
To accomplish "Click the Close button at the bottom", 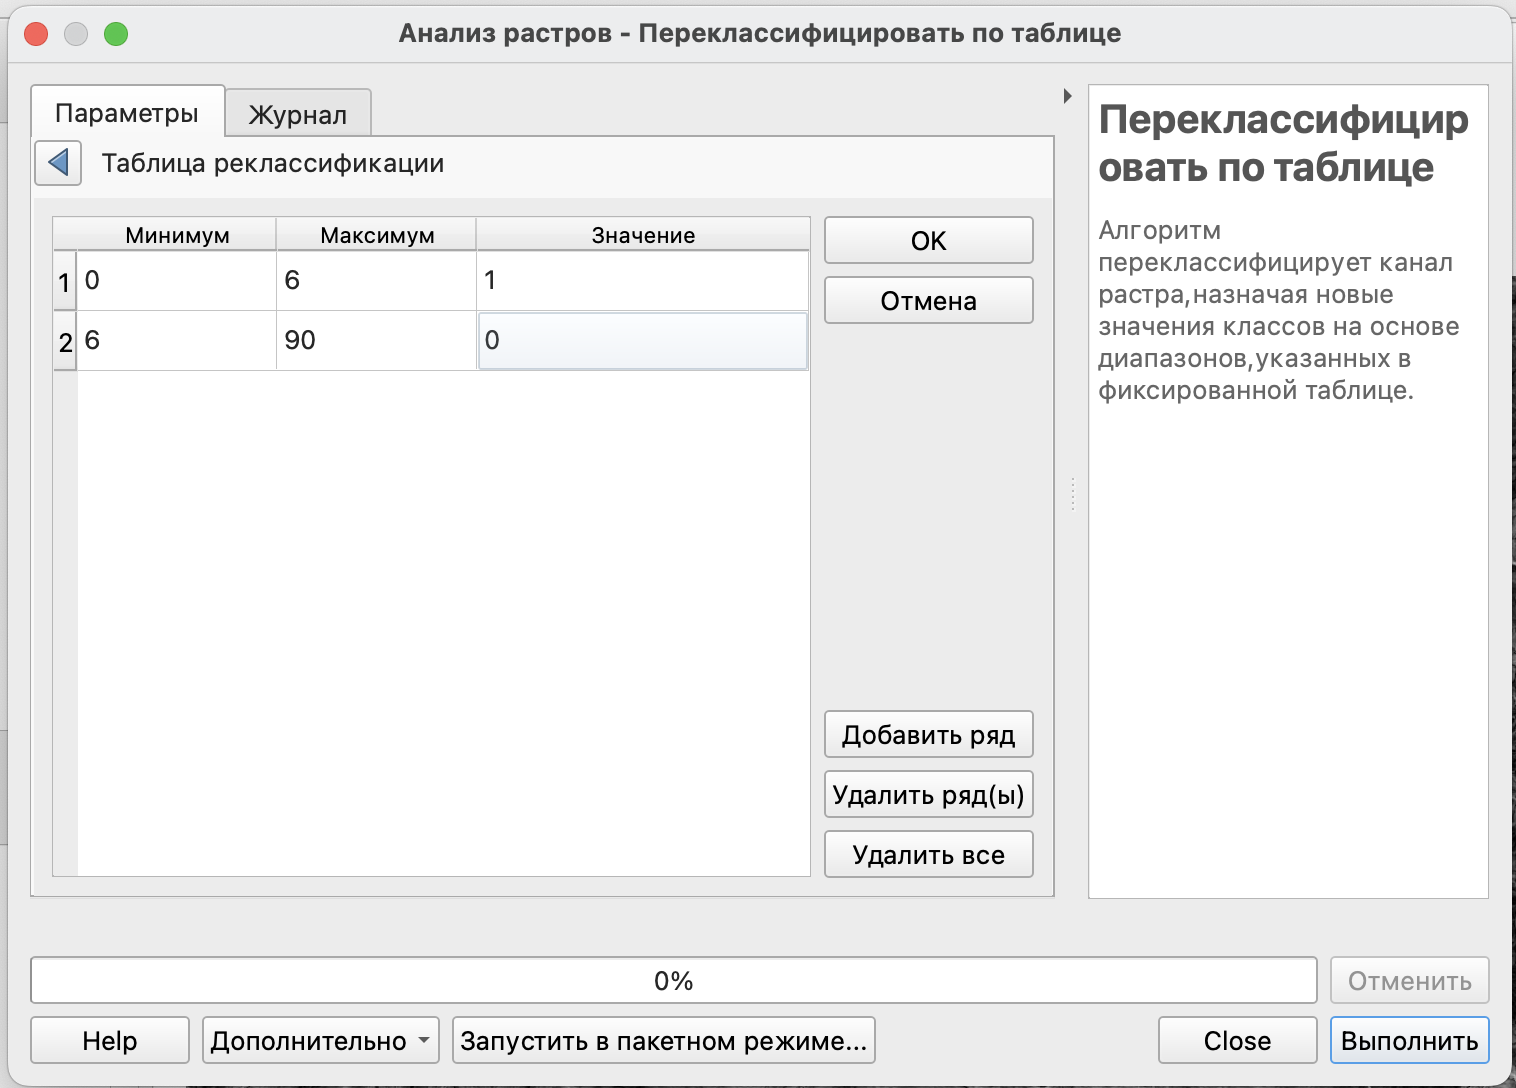I will tap(1237, 1041).
